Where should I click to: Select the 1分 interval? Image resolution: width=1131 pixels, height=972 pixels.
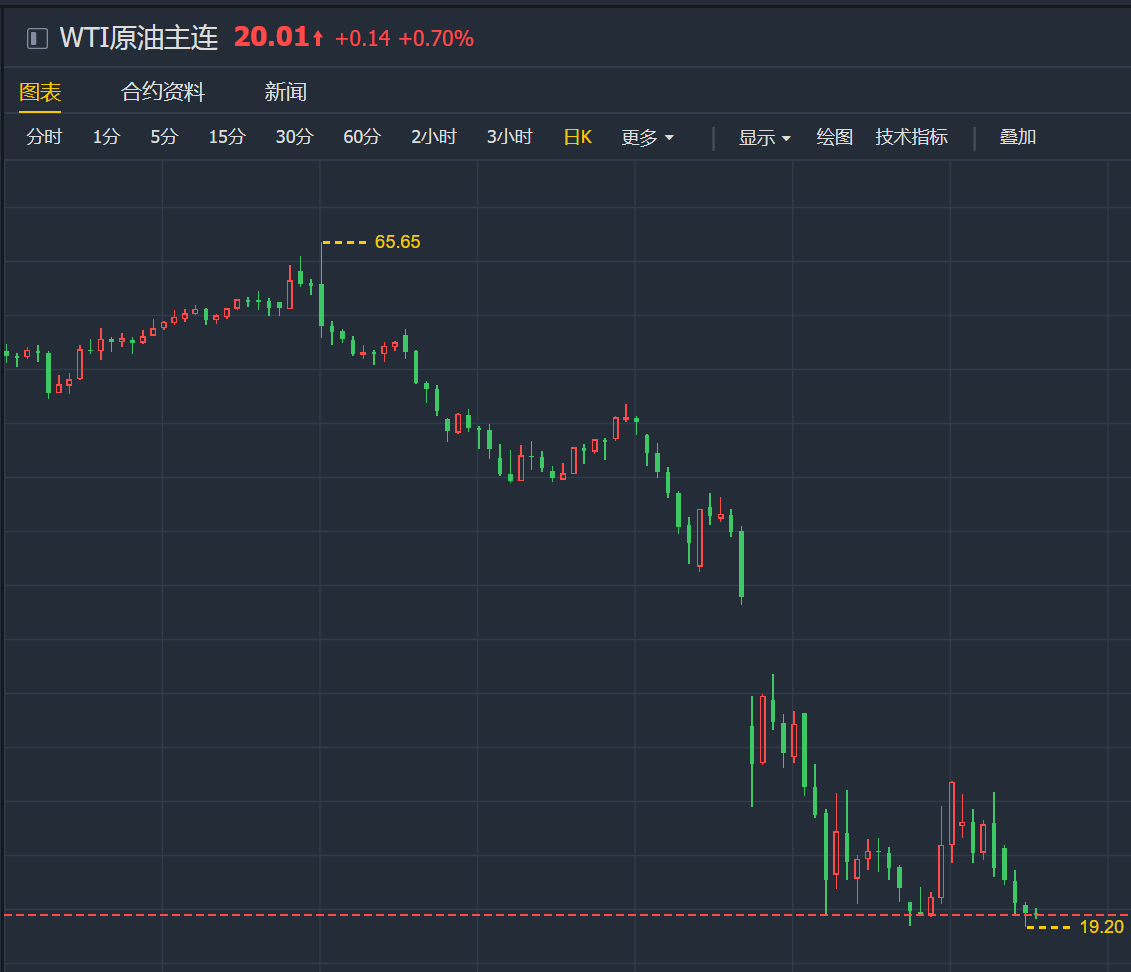pyautogui.click(x=106, y=137)
